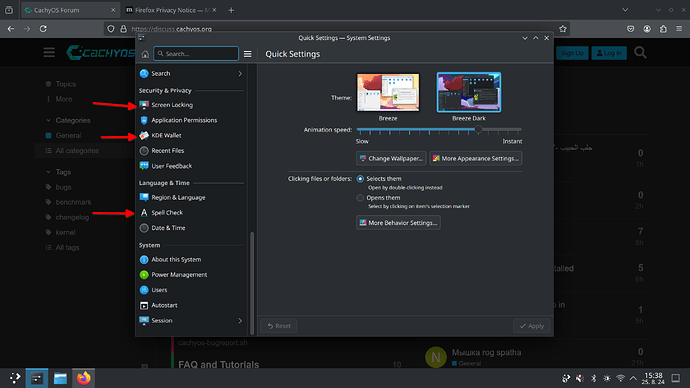The height and width of the screenshot is (388, 690).
Task: Click the Apply button
Action: [x=532, y=326]
